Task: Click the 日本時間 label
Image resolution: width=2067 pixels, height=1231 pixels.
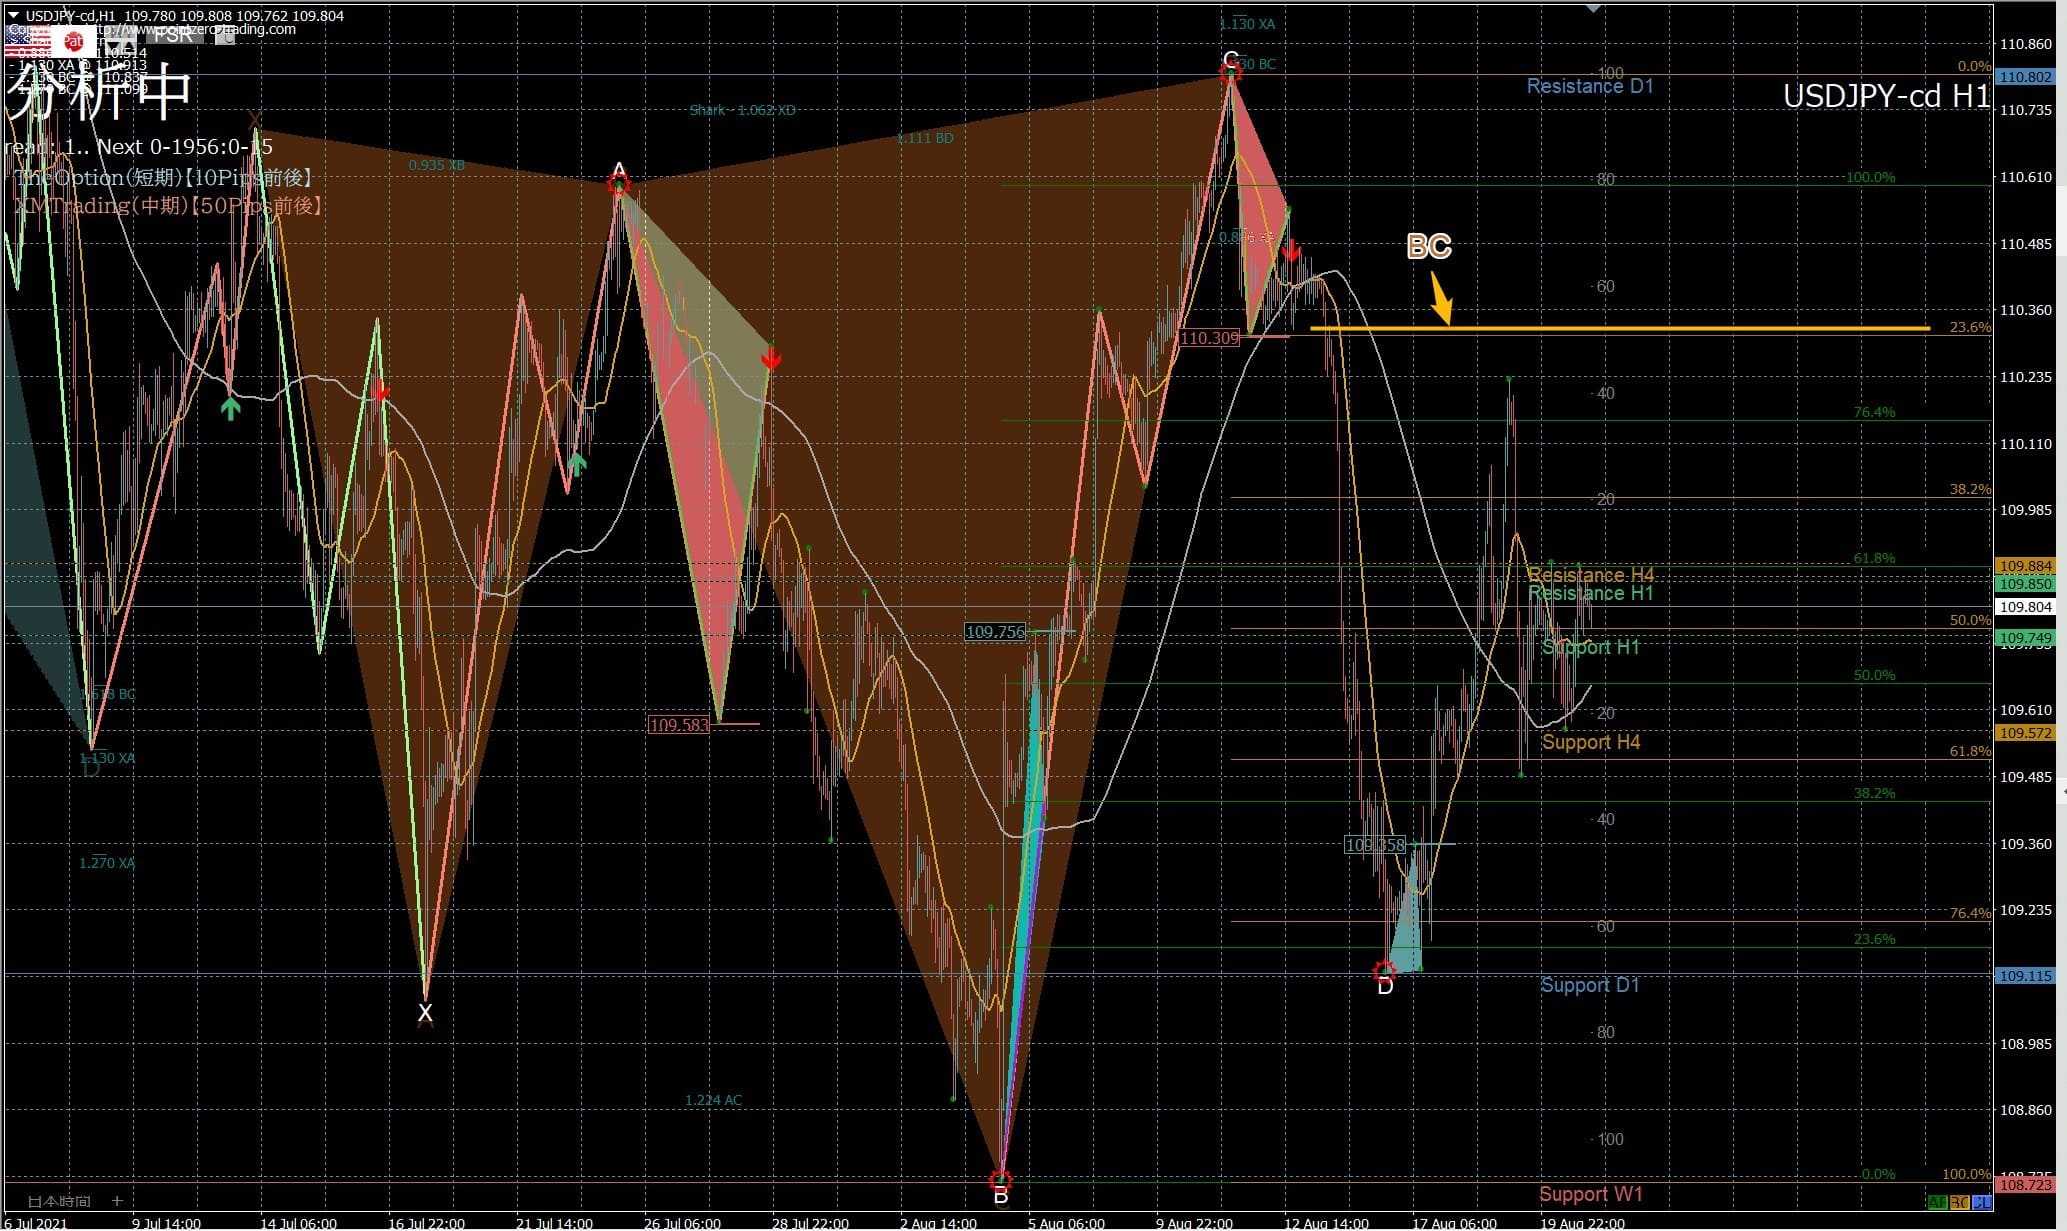Action: [58, 1201]
